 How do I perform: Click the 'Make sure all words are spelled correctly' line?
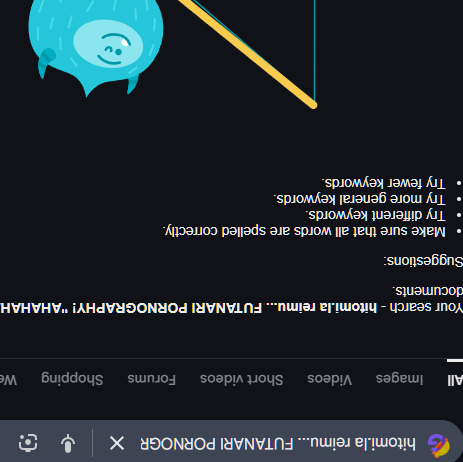pyautogui.click(x=305, y=231)
